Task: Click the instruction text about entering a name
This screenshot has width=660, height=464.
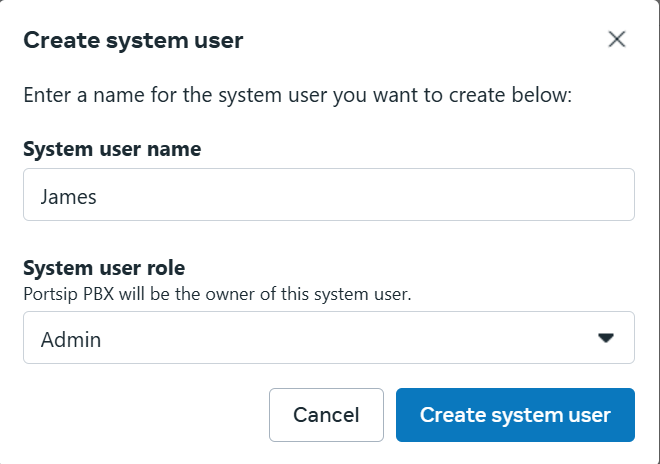Action: click(297, 97)
